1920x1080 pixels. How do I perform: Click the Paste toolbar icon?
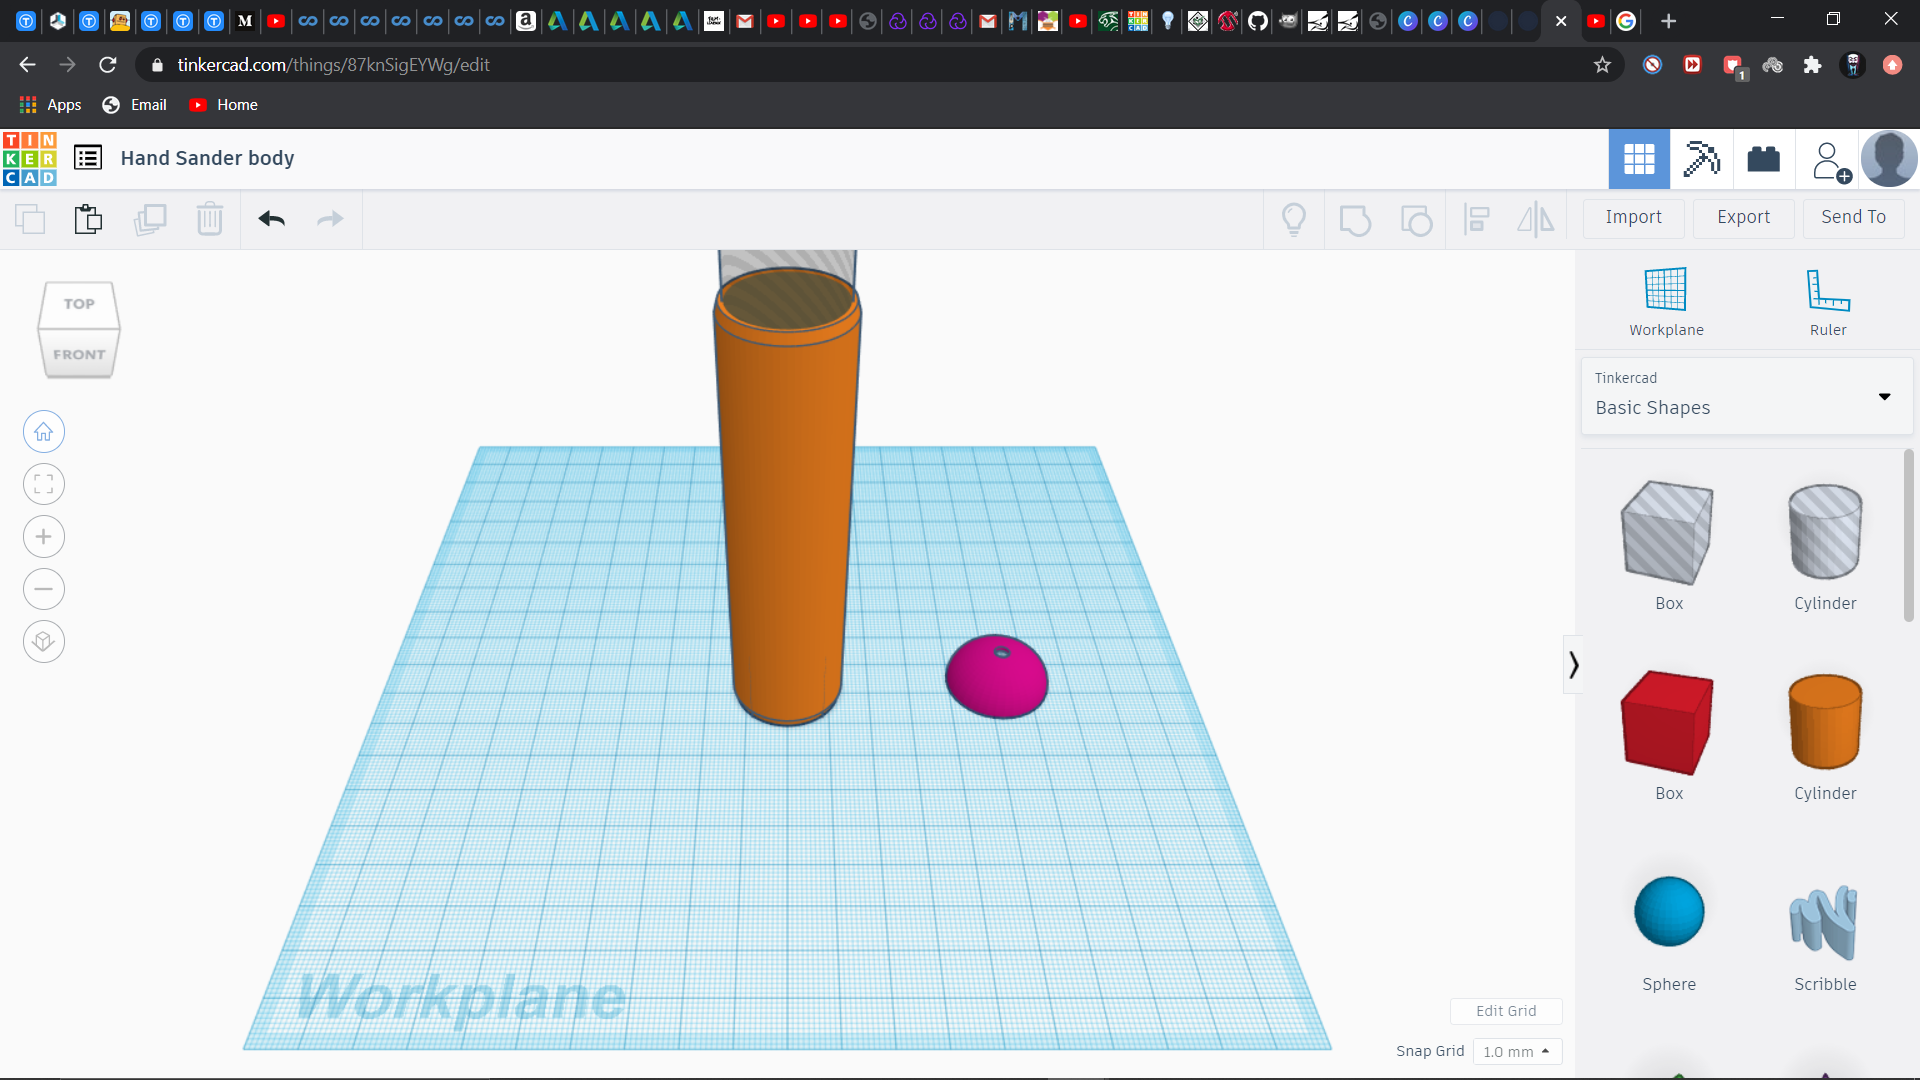tap(88, 218)
